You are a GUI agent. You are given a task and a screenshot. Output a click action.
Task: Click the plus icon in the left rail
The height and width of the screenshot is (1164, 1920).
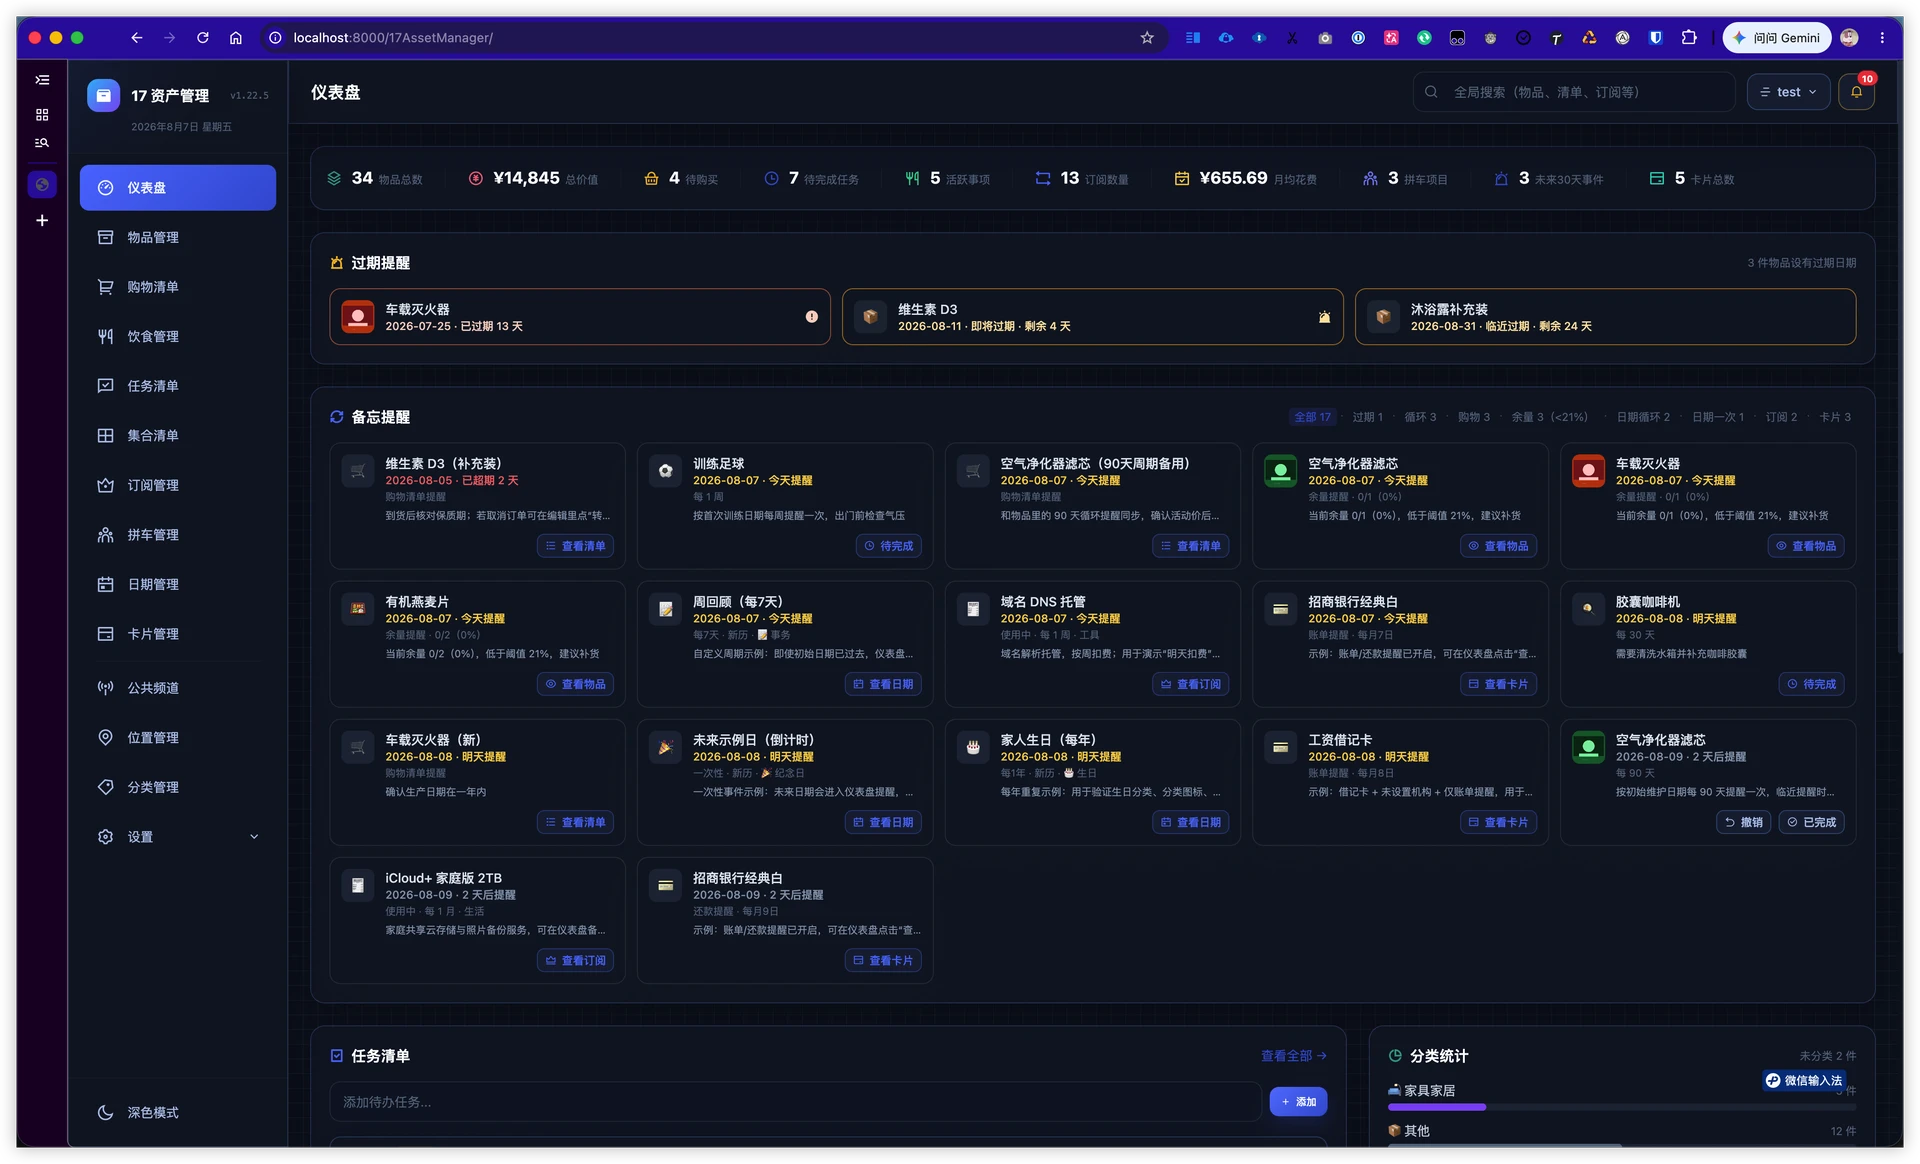[42, 220]
